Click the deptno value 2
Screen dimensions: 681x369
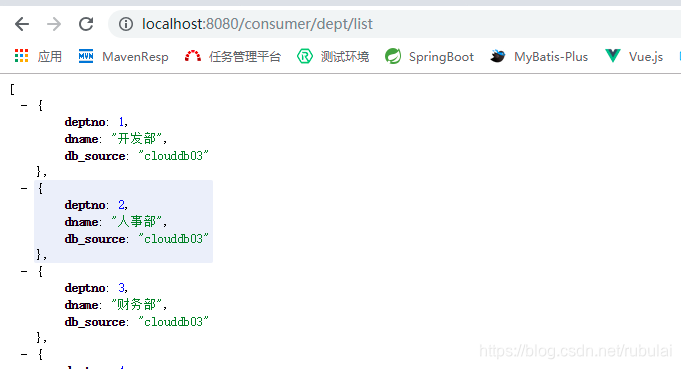[x=122, y=205]
